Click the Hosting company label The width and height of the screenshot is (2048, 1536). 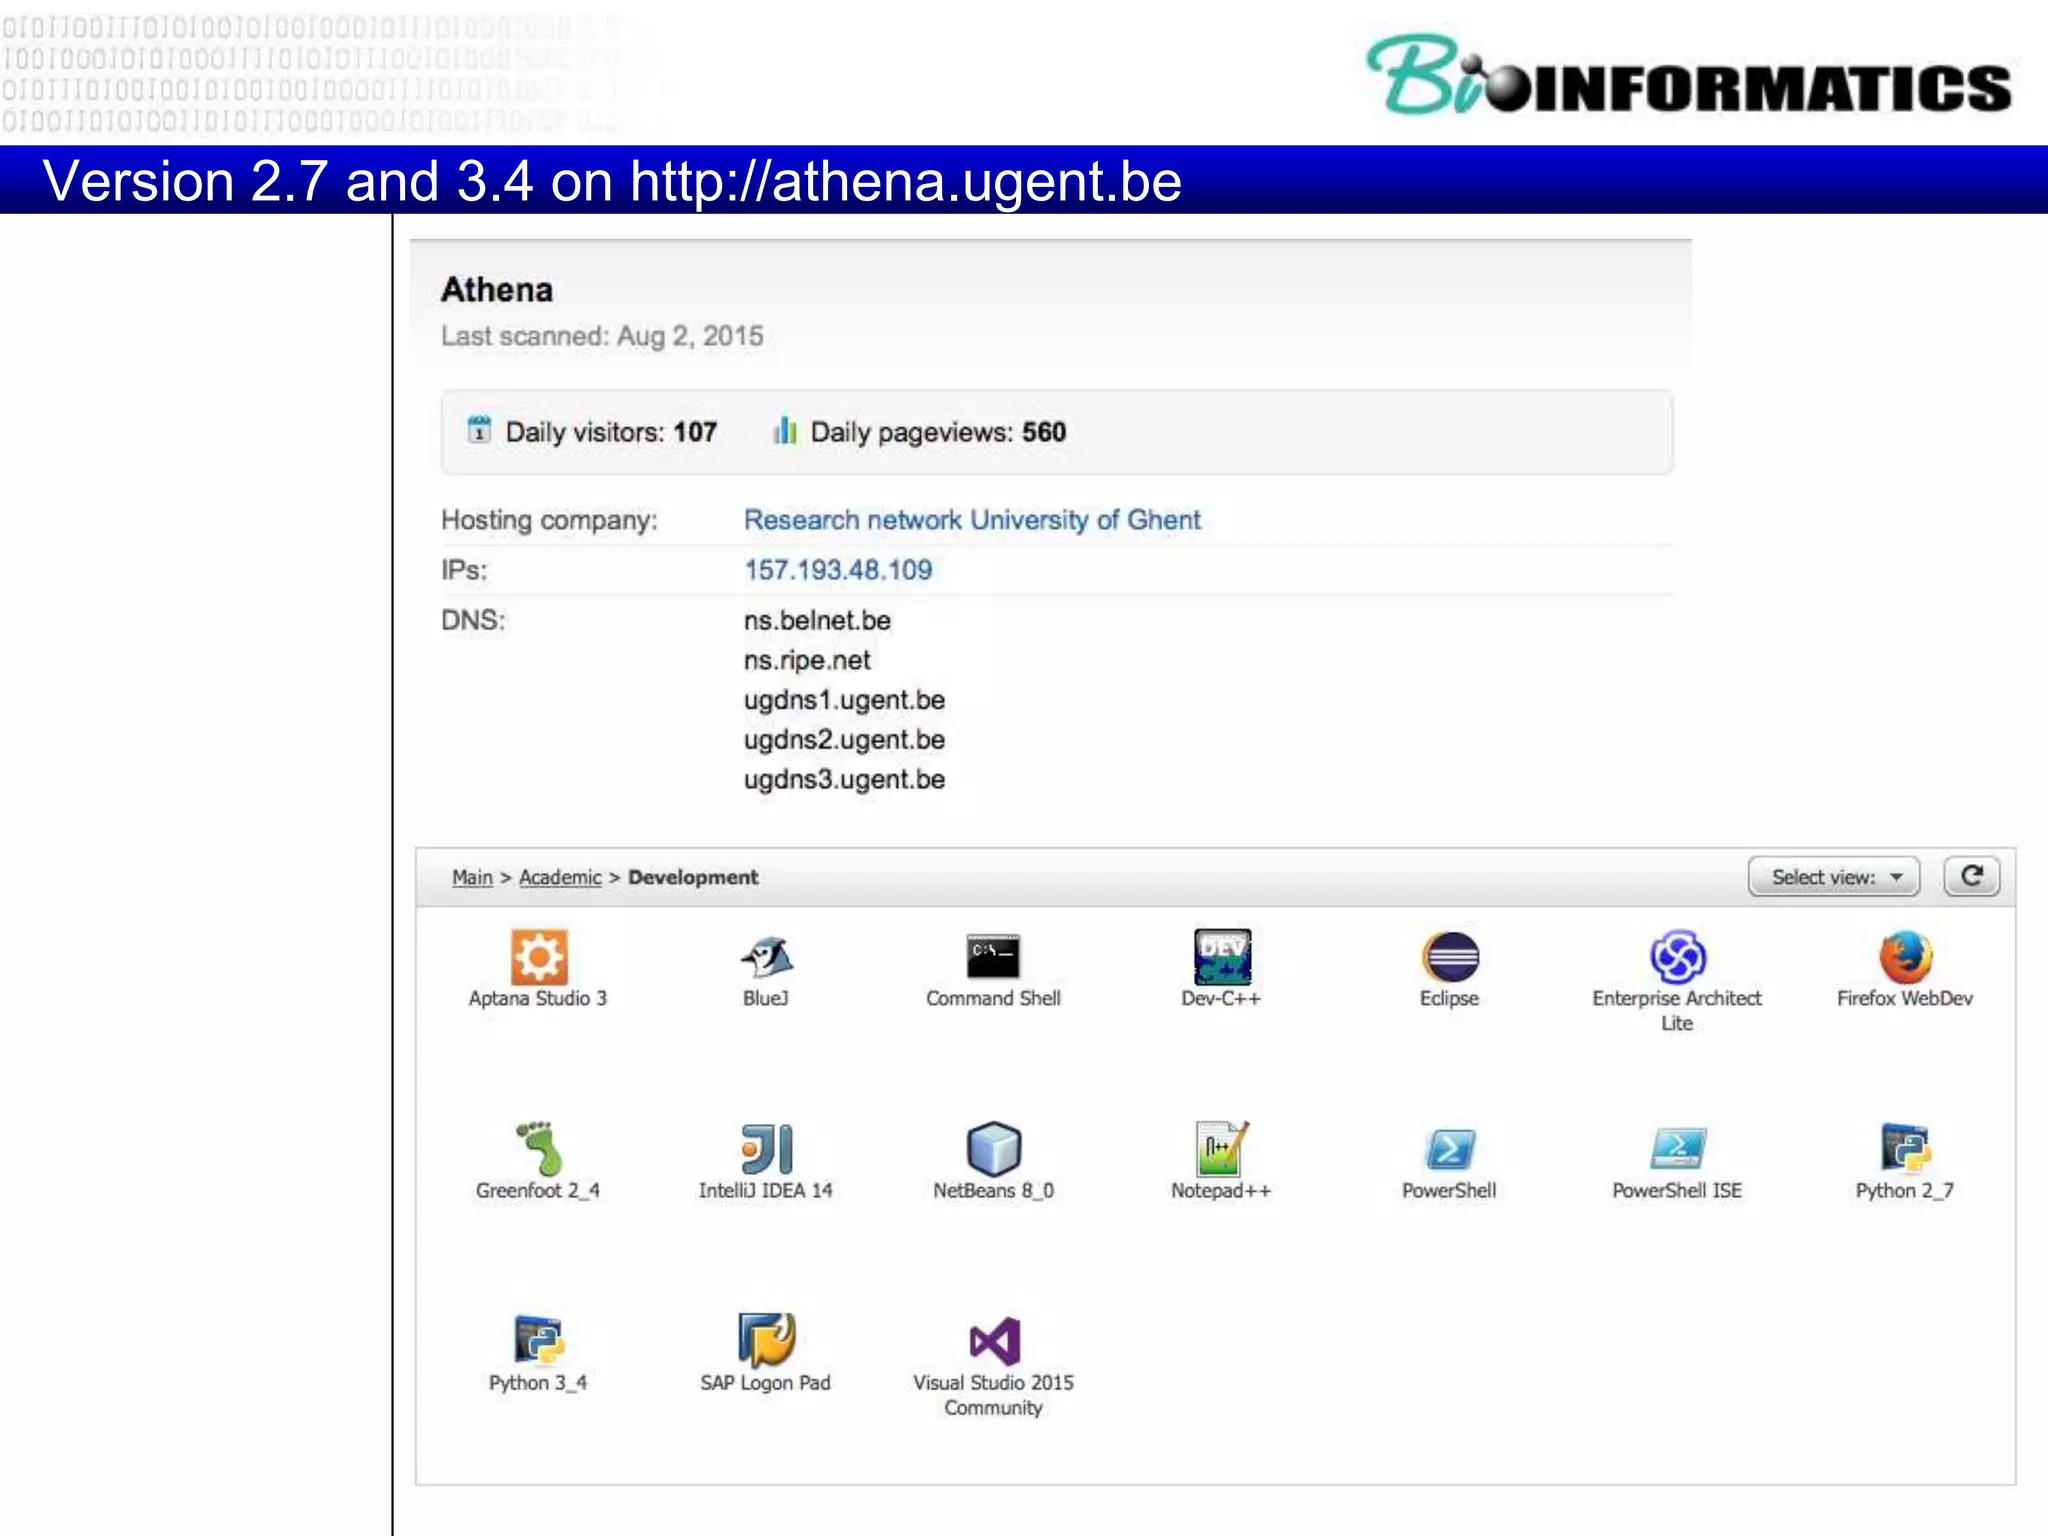pos(549,520)
